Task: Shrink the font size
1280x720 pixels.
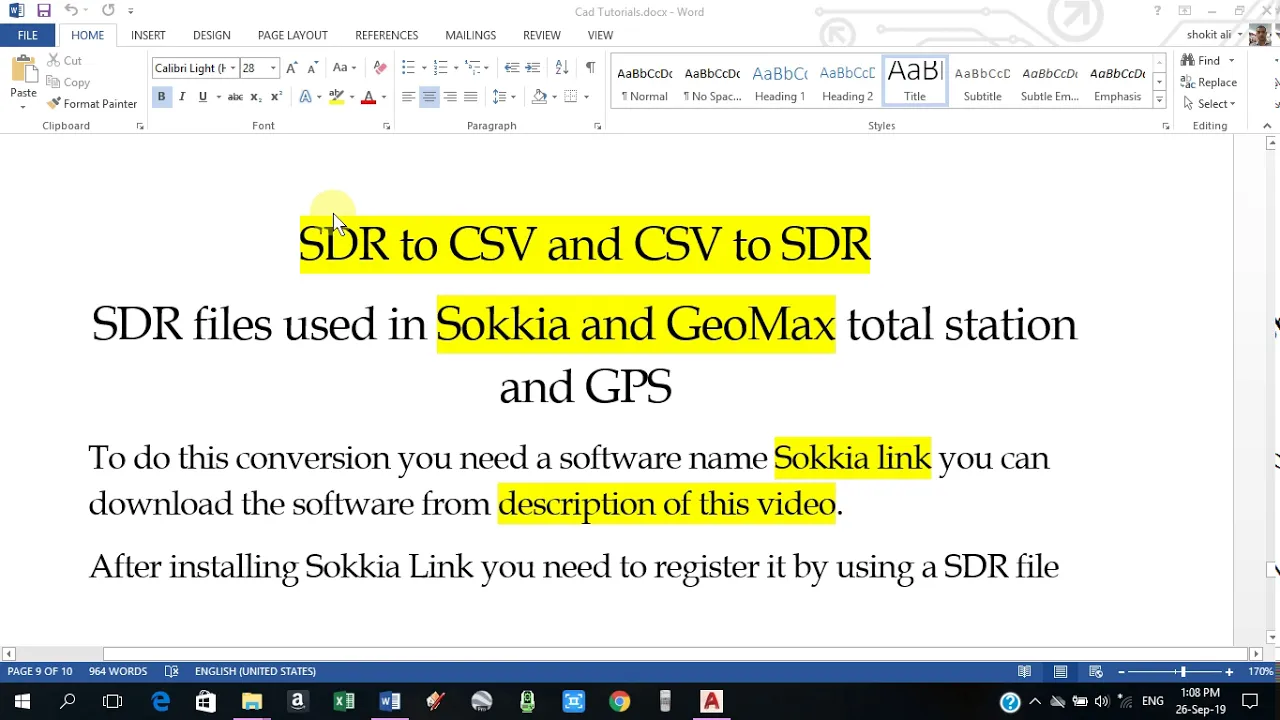Action: click(312, 68)
